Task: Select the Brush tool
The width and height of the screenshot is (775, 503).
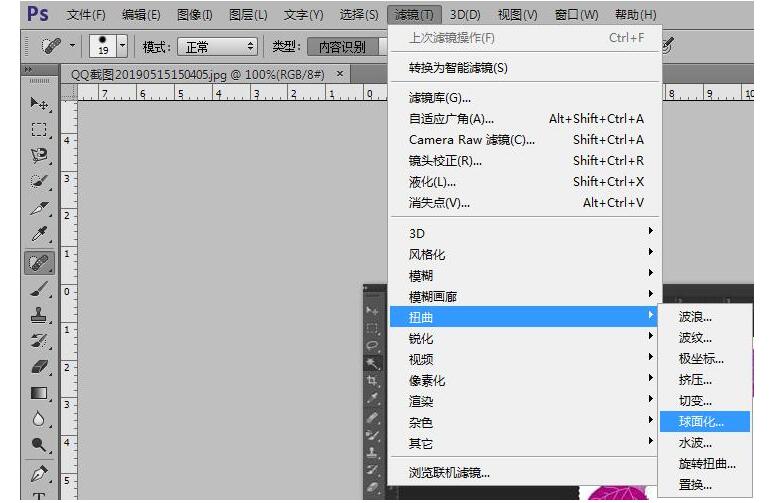Action: (39, 289)
